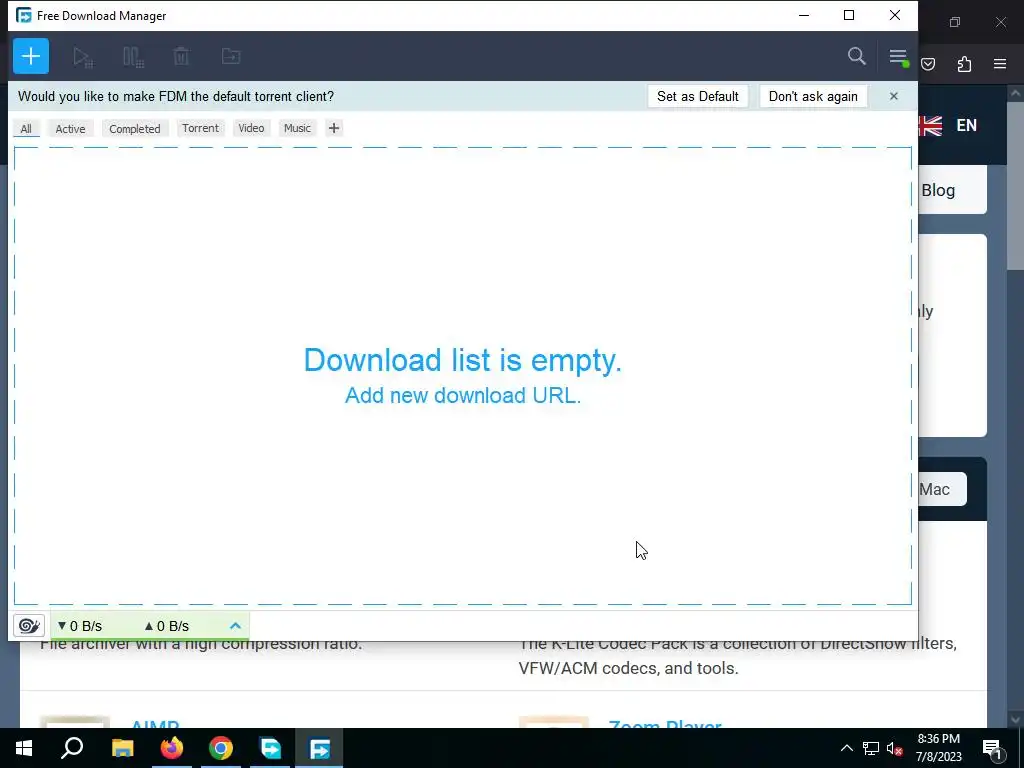Select EN language on the web page

coord(967,125)
